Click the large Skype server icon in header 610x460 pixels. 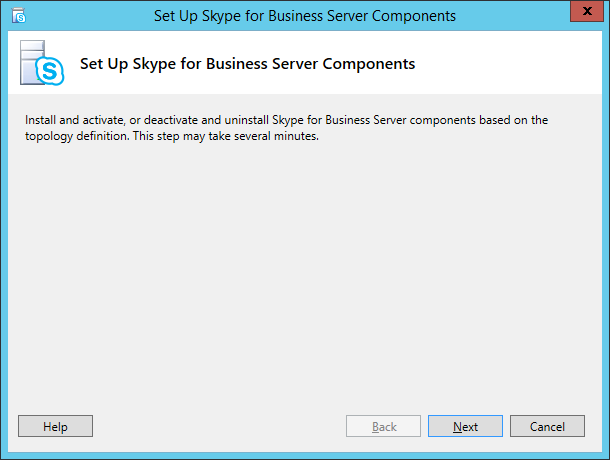[42, 63]
